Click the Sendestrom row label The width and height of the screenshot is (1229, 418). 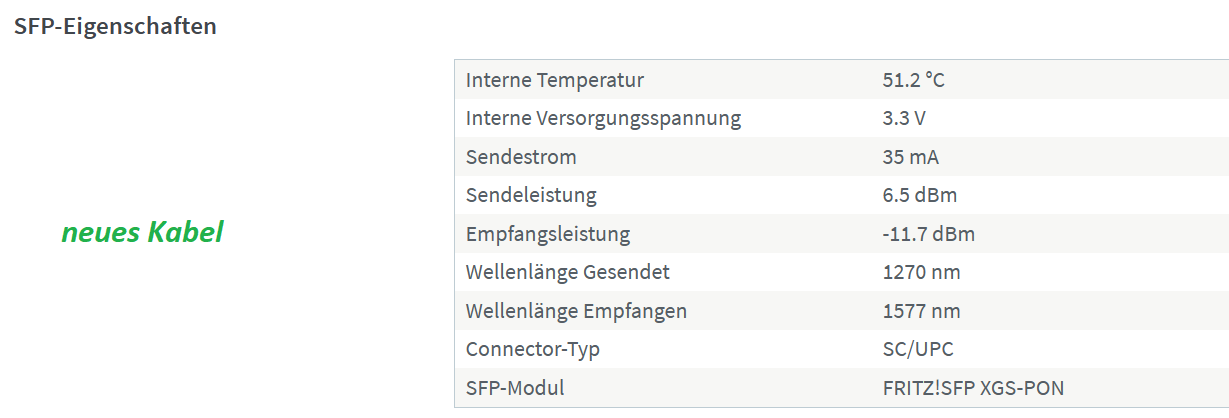point(521,157)
